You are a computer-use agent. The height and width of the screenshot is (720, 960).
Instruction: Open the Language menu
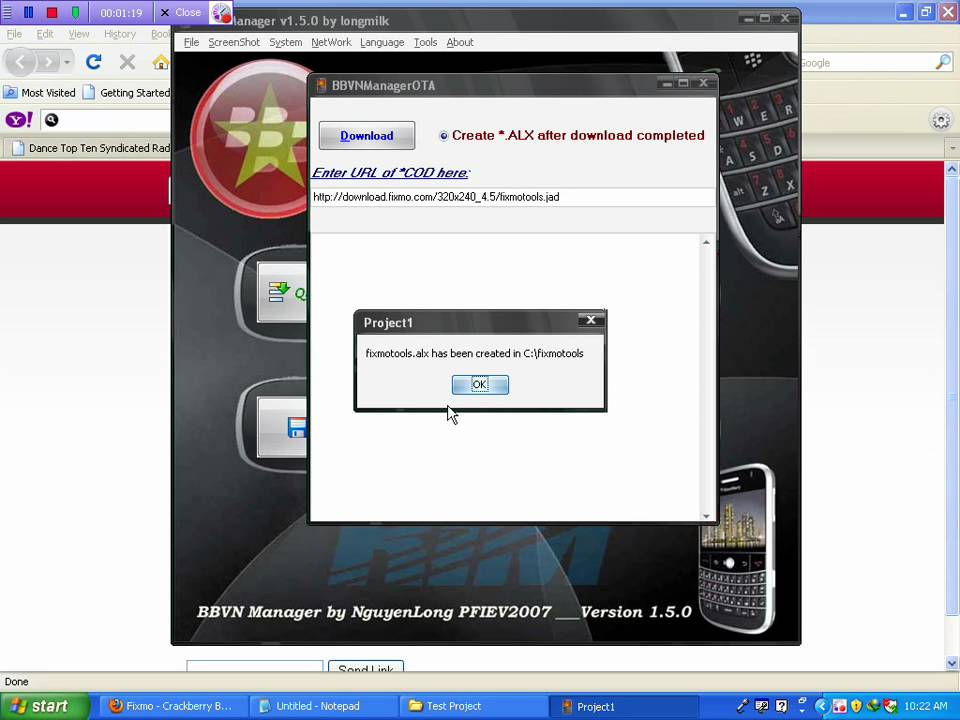point(382,42)
